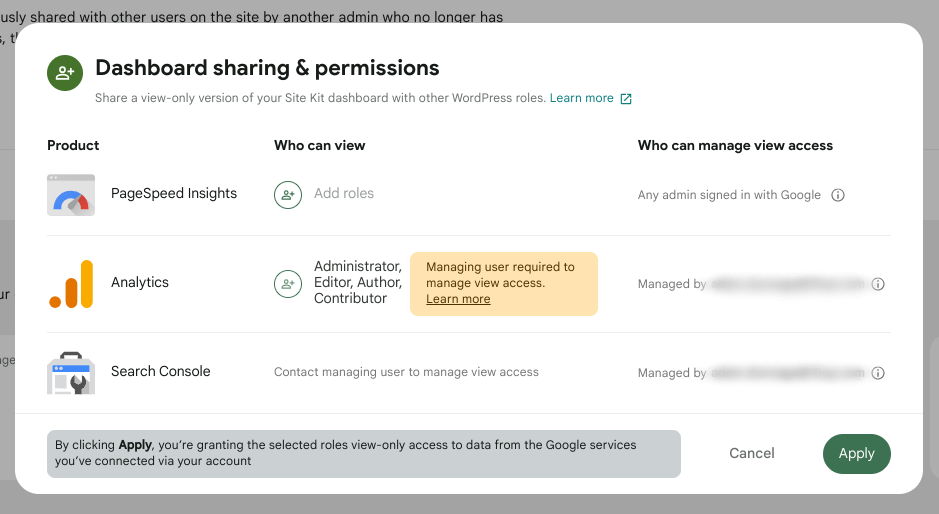Click the Search Console product icon
Screen dimensions: 939x514
(x=71, y=373)
